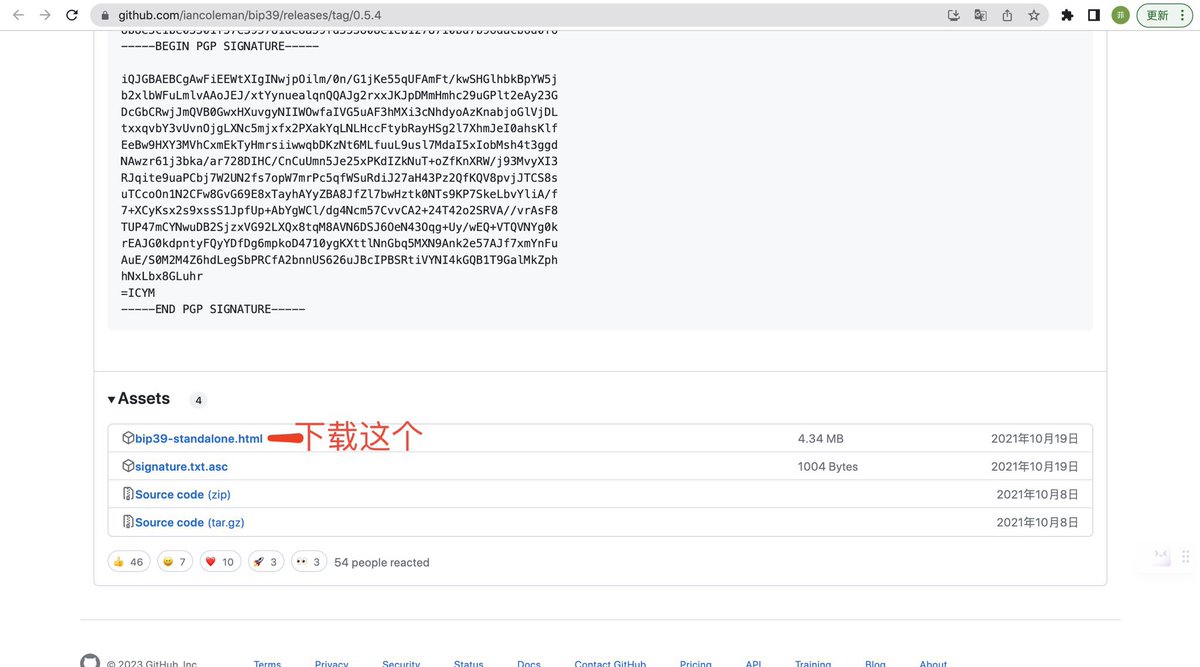The height and width of the screenshot is (667, 1200).
Task: Open the browser extensions puzzle icon
Action: [x=1067, y=15]
